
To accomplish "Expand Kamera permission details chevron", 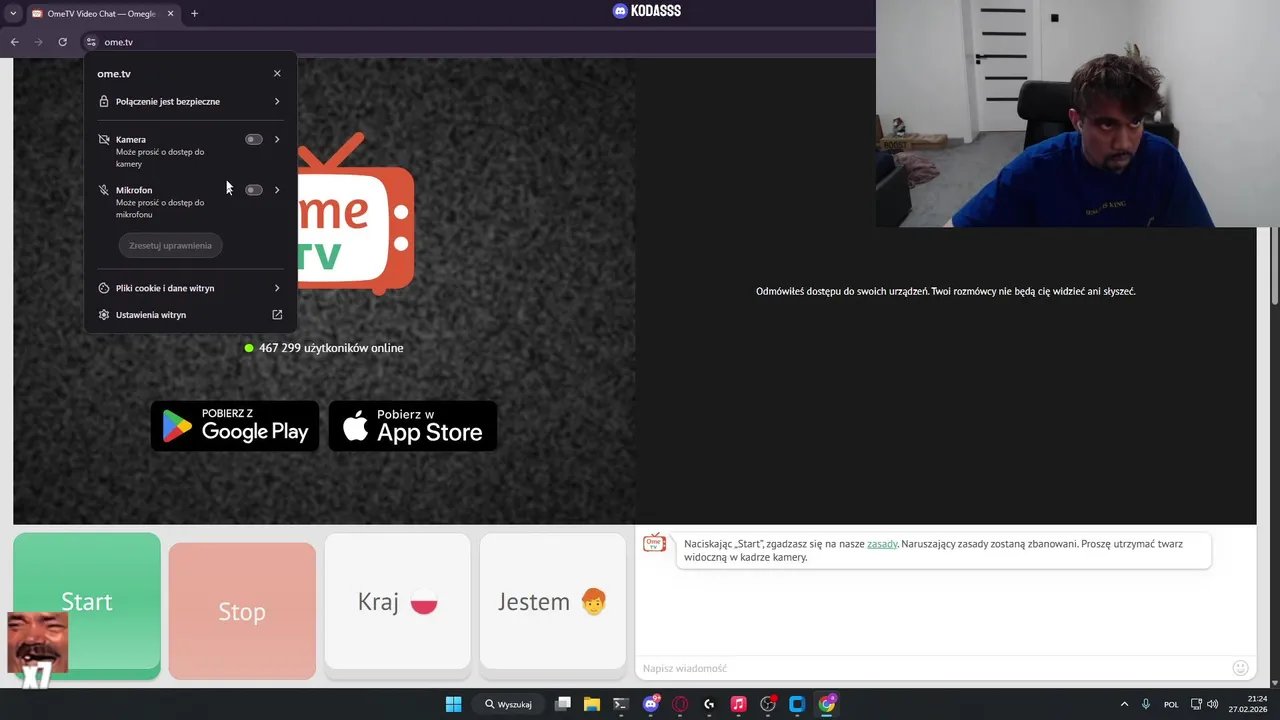I will tap(277, 140).
